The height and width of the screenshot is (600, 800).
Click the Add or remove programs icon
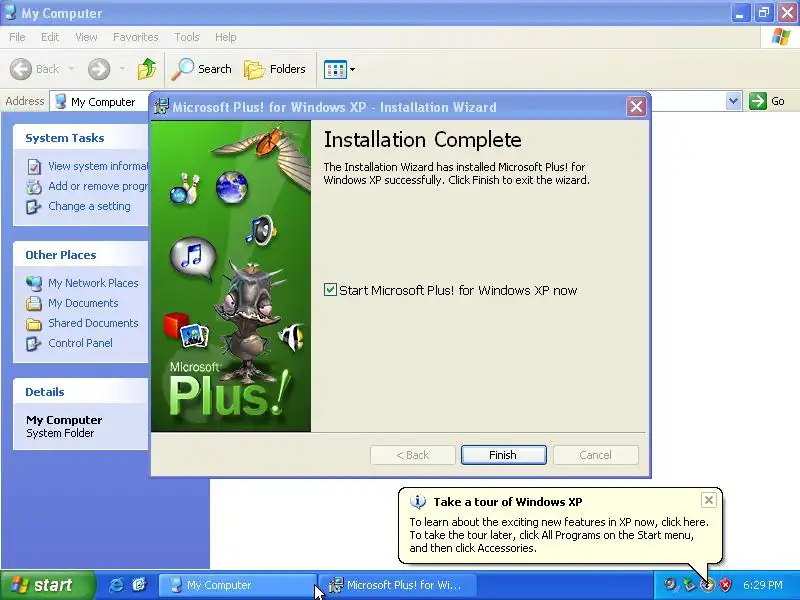point(34,187)
